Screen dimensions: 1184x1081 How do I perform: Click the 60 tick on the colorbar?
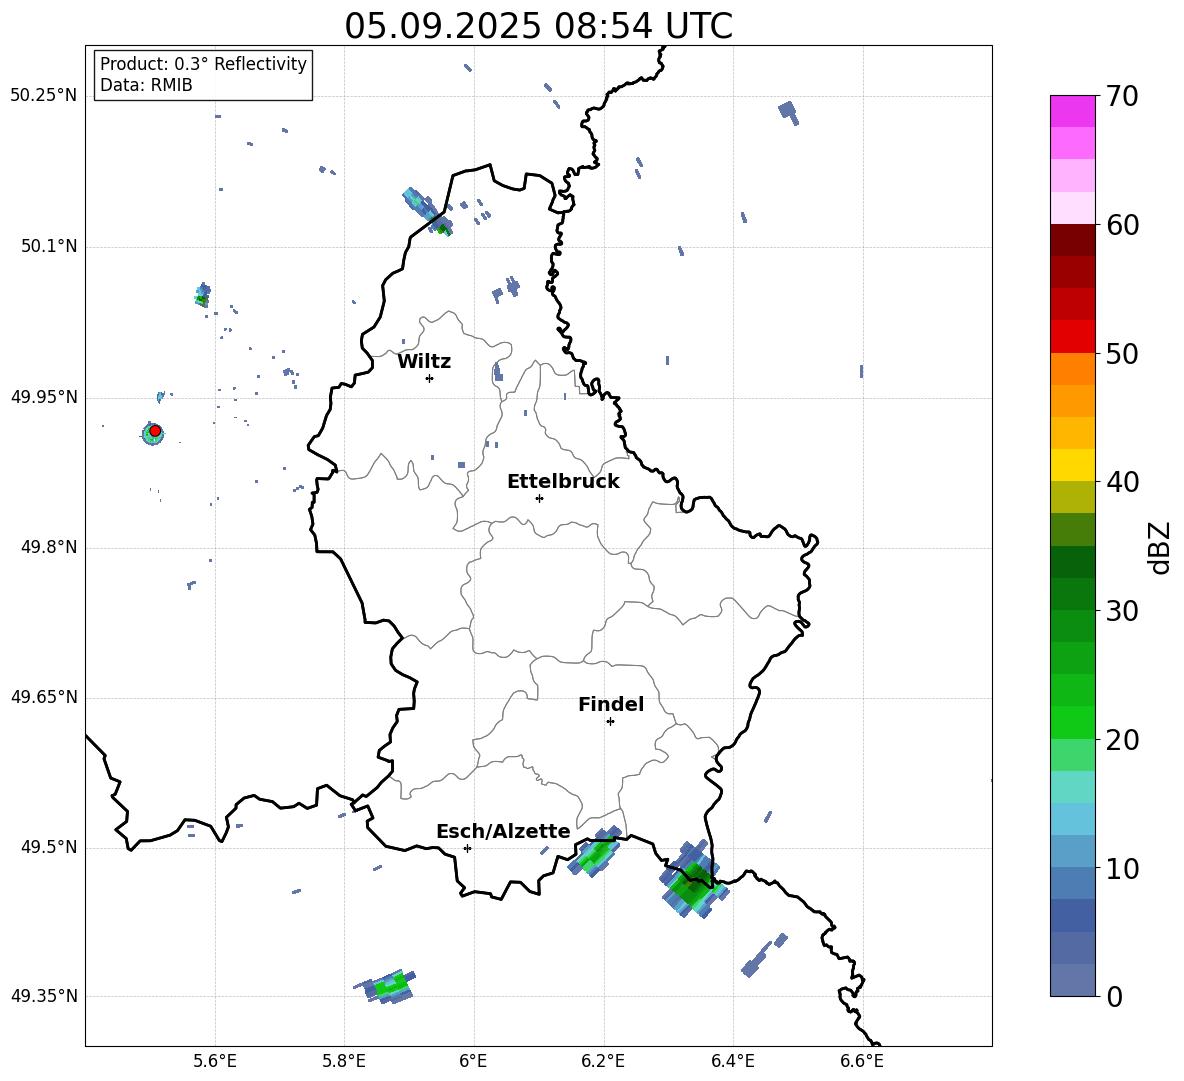pyautogui.click(x=1121, y=225)
